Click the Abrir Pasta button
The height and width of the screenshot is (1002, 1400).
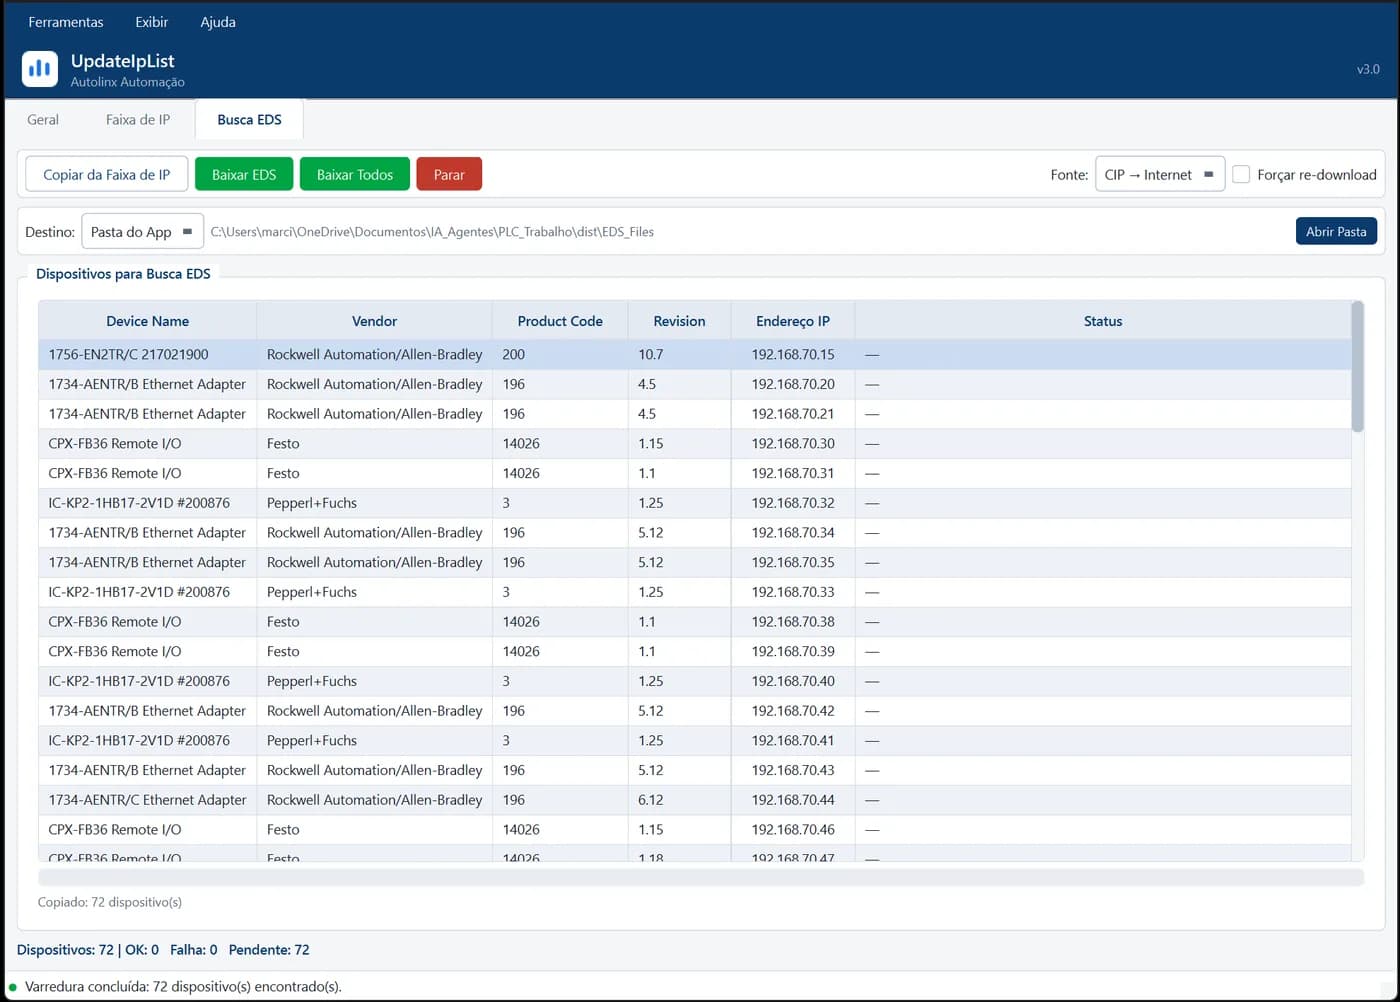pyautogui.click(x=1336, y=231)
